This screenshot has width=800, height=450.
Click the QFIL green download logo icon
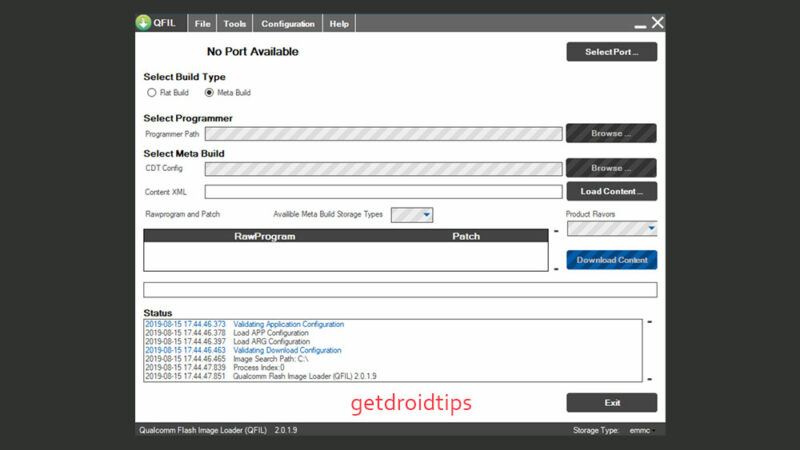coord(143,22)
